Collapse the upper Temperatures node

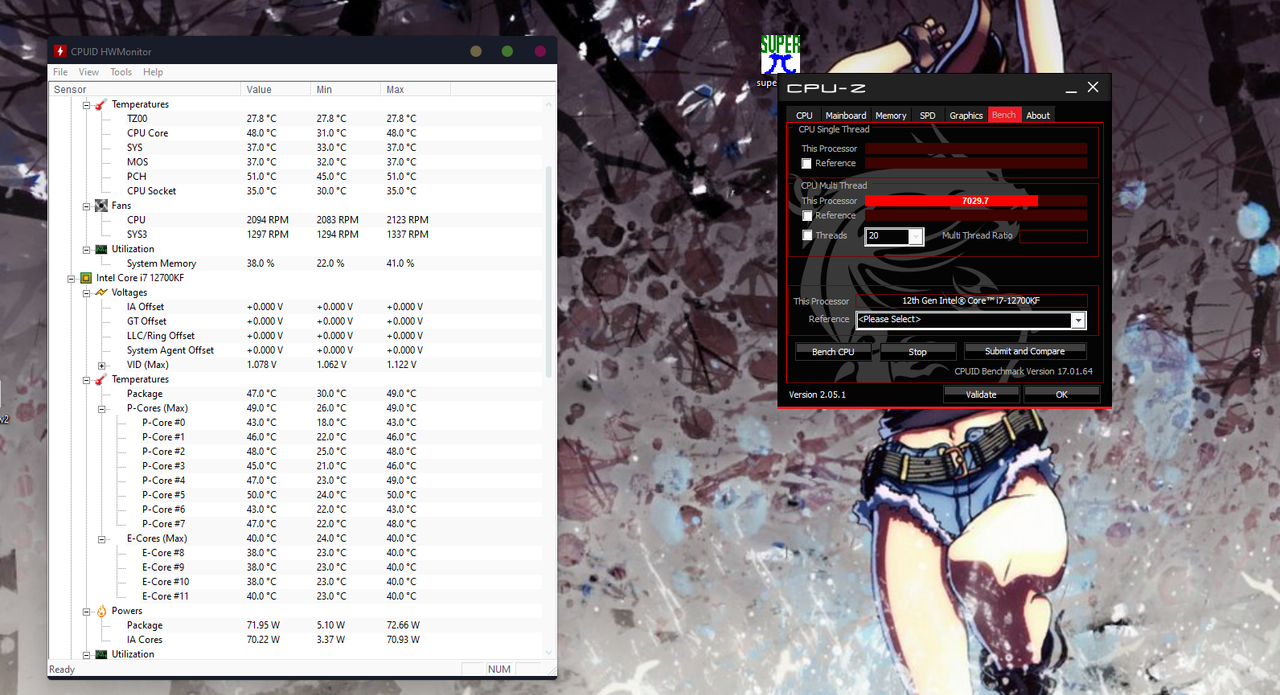(x=86, y=104)
